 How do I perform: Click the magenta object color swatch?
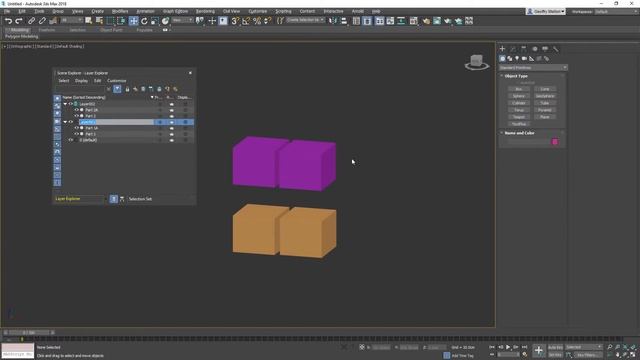point(555,142)
